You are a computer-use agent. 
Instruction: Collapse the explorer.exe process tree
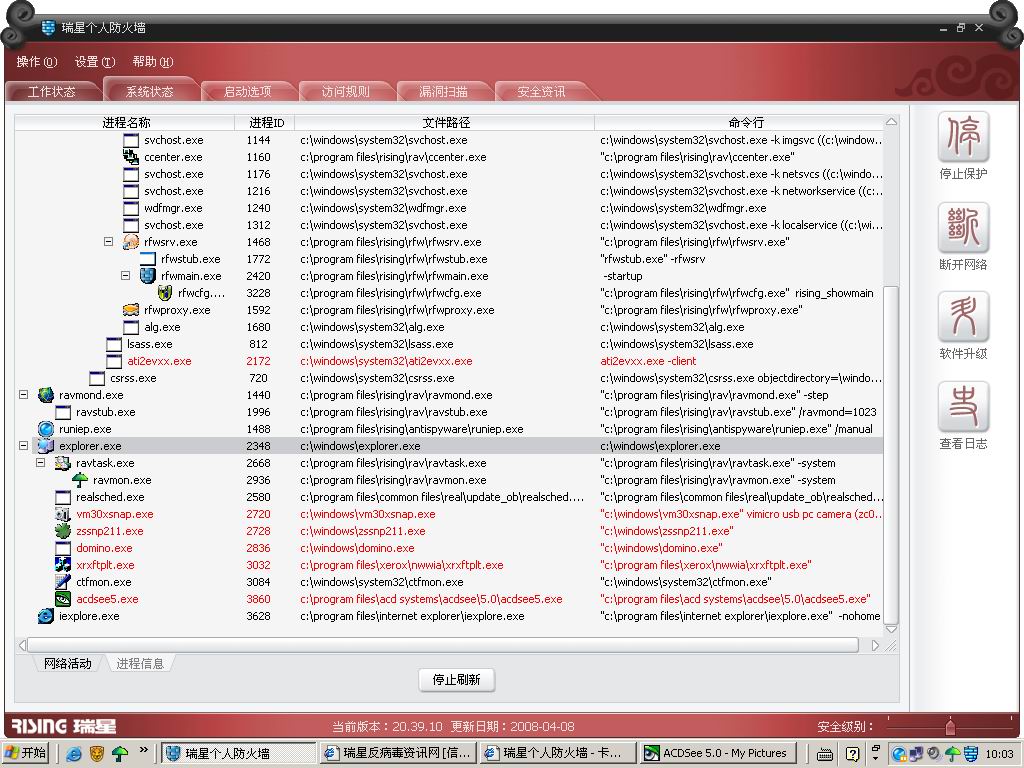[24, 446]
